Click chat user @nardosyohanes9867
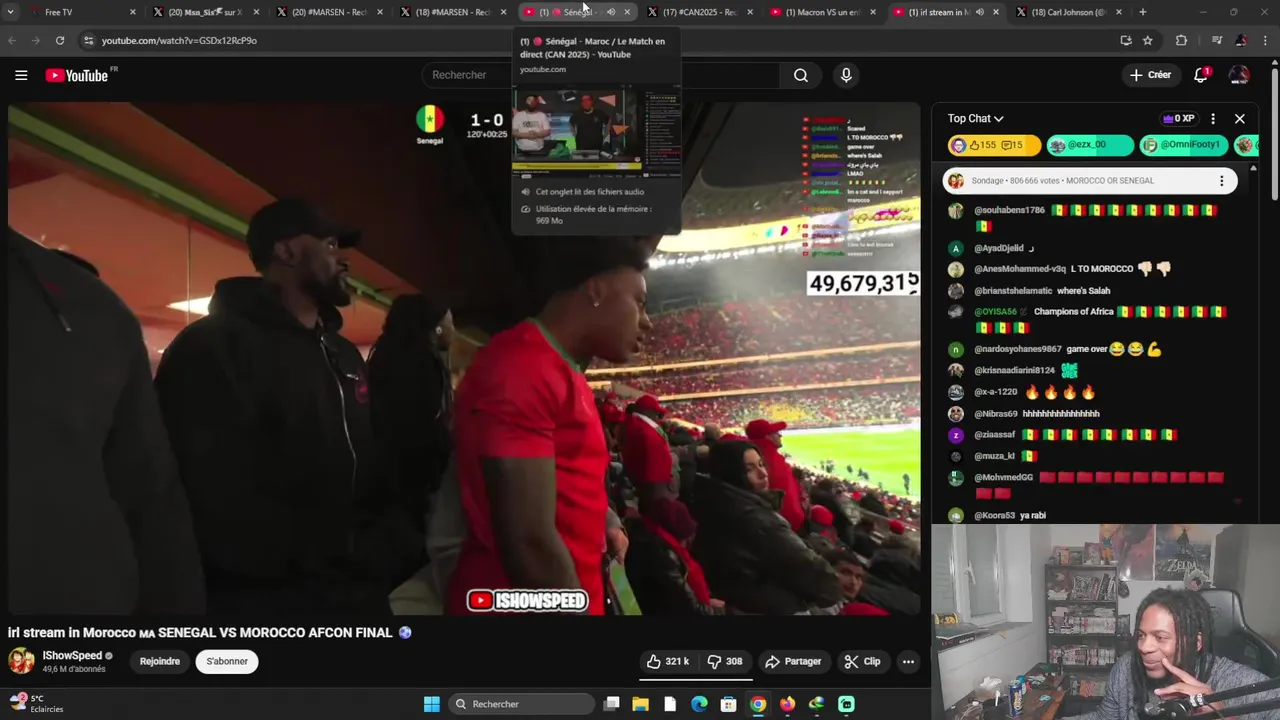The image size is (1280, 720). 1018,349
